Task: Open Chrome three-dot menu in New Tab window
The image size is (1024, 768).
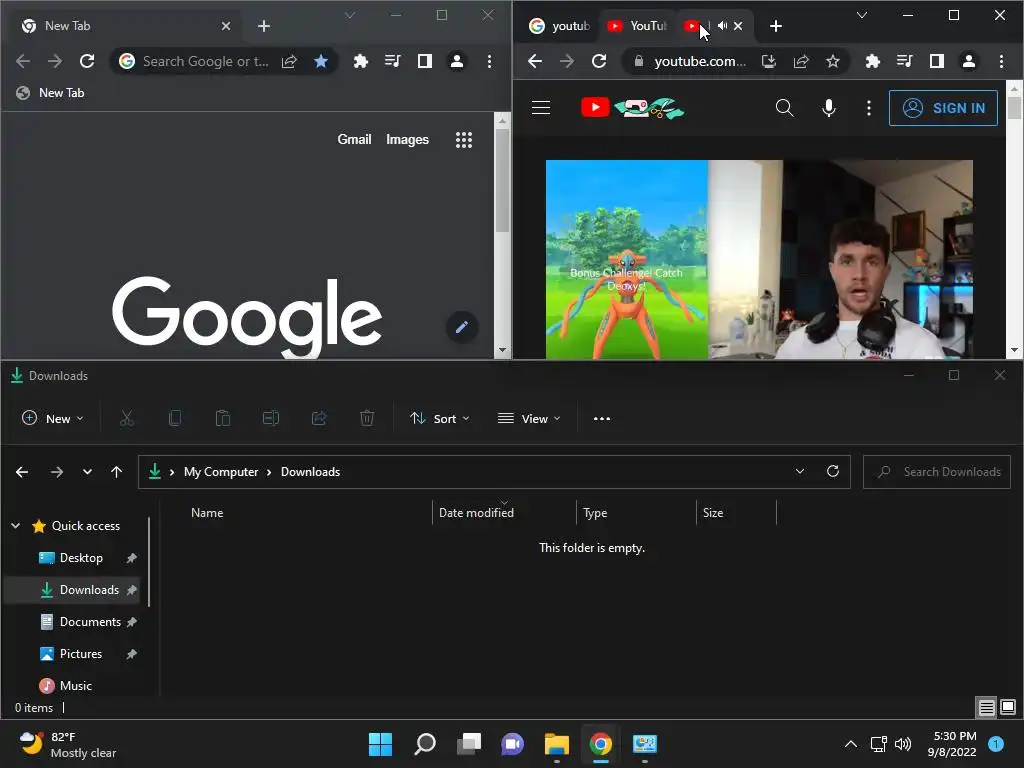Action: point(489,61)
